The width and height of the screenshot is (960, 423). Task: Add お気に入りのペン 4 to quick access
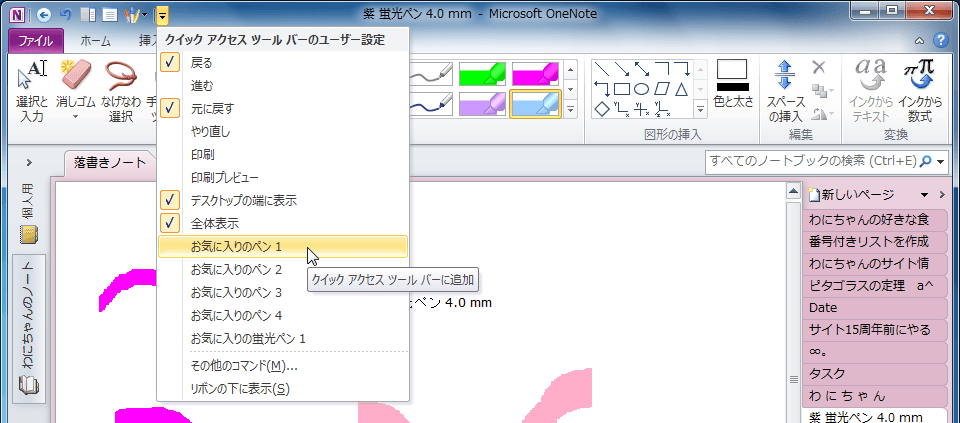tap(282, 316)
